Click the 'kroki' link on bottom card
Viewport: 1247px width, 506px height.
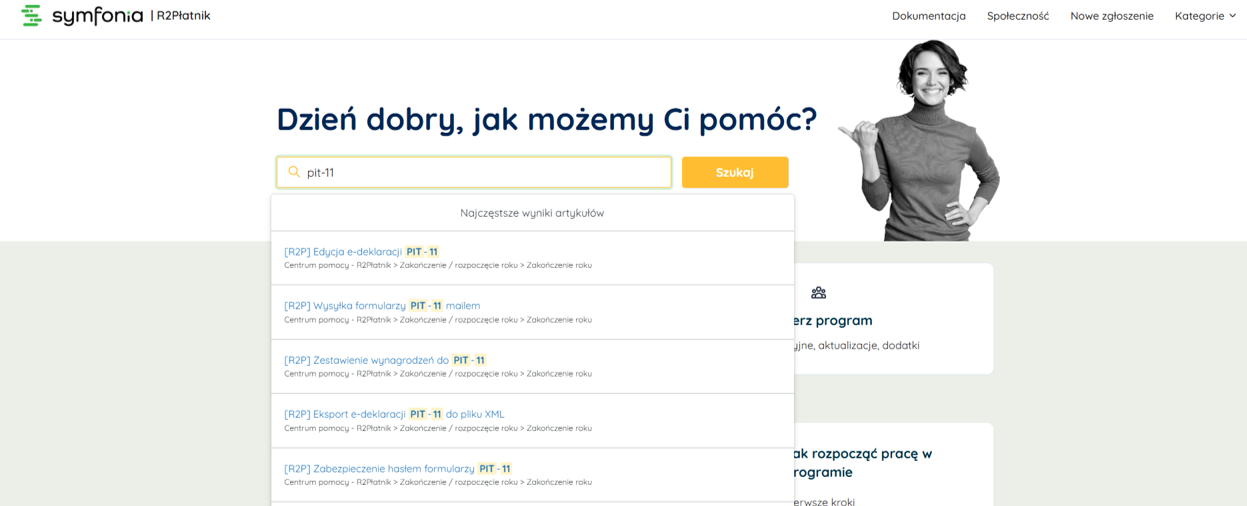[x=843, y=502]
